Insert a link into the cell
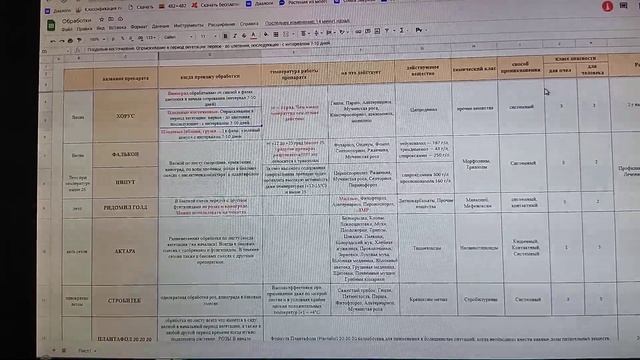Viewport: 640px width, 360px height. click(x=358, y=31)
